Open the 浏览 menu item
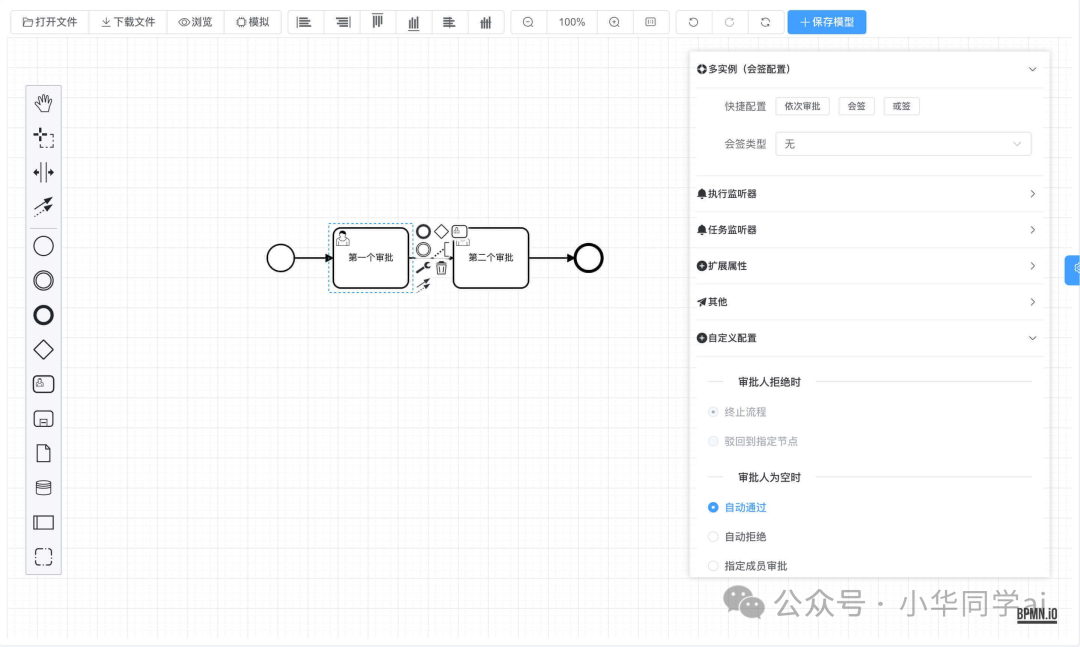Image resolution: width=1080 pixels, height=647 pixels. click(195, 21)
